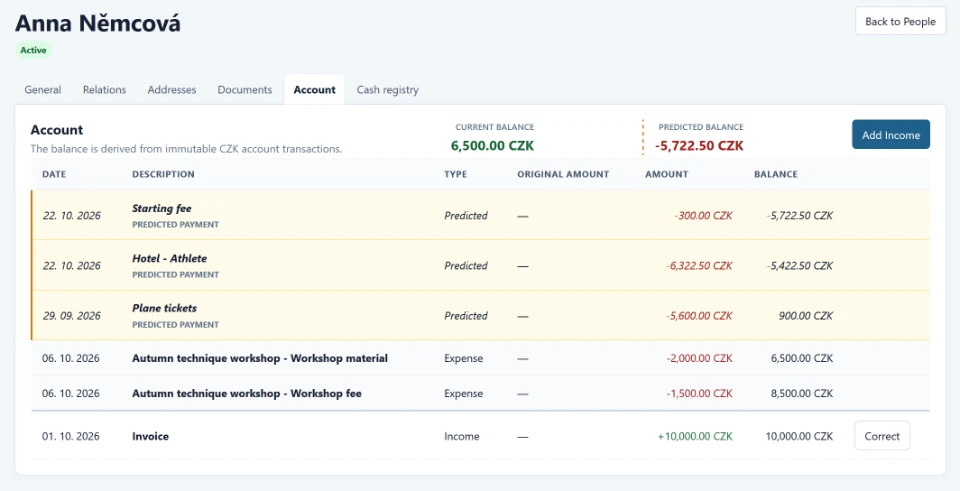The height and width of the screenshot is (491, 960).
Task: Switch to the Relations tab
Action: [105, 89]
